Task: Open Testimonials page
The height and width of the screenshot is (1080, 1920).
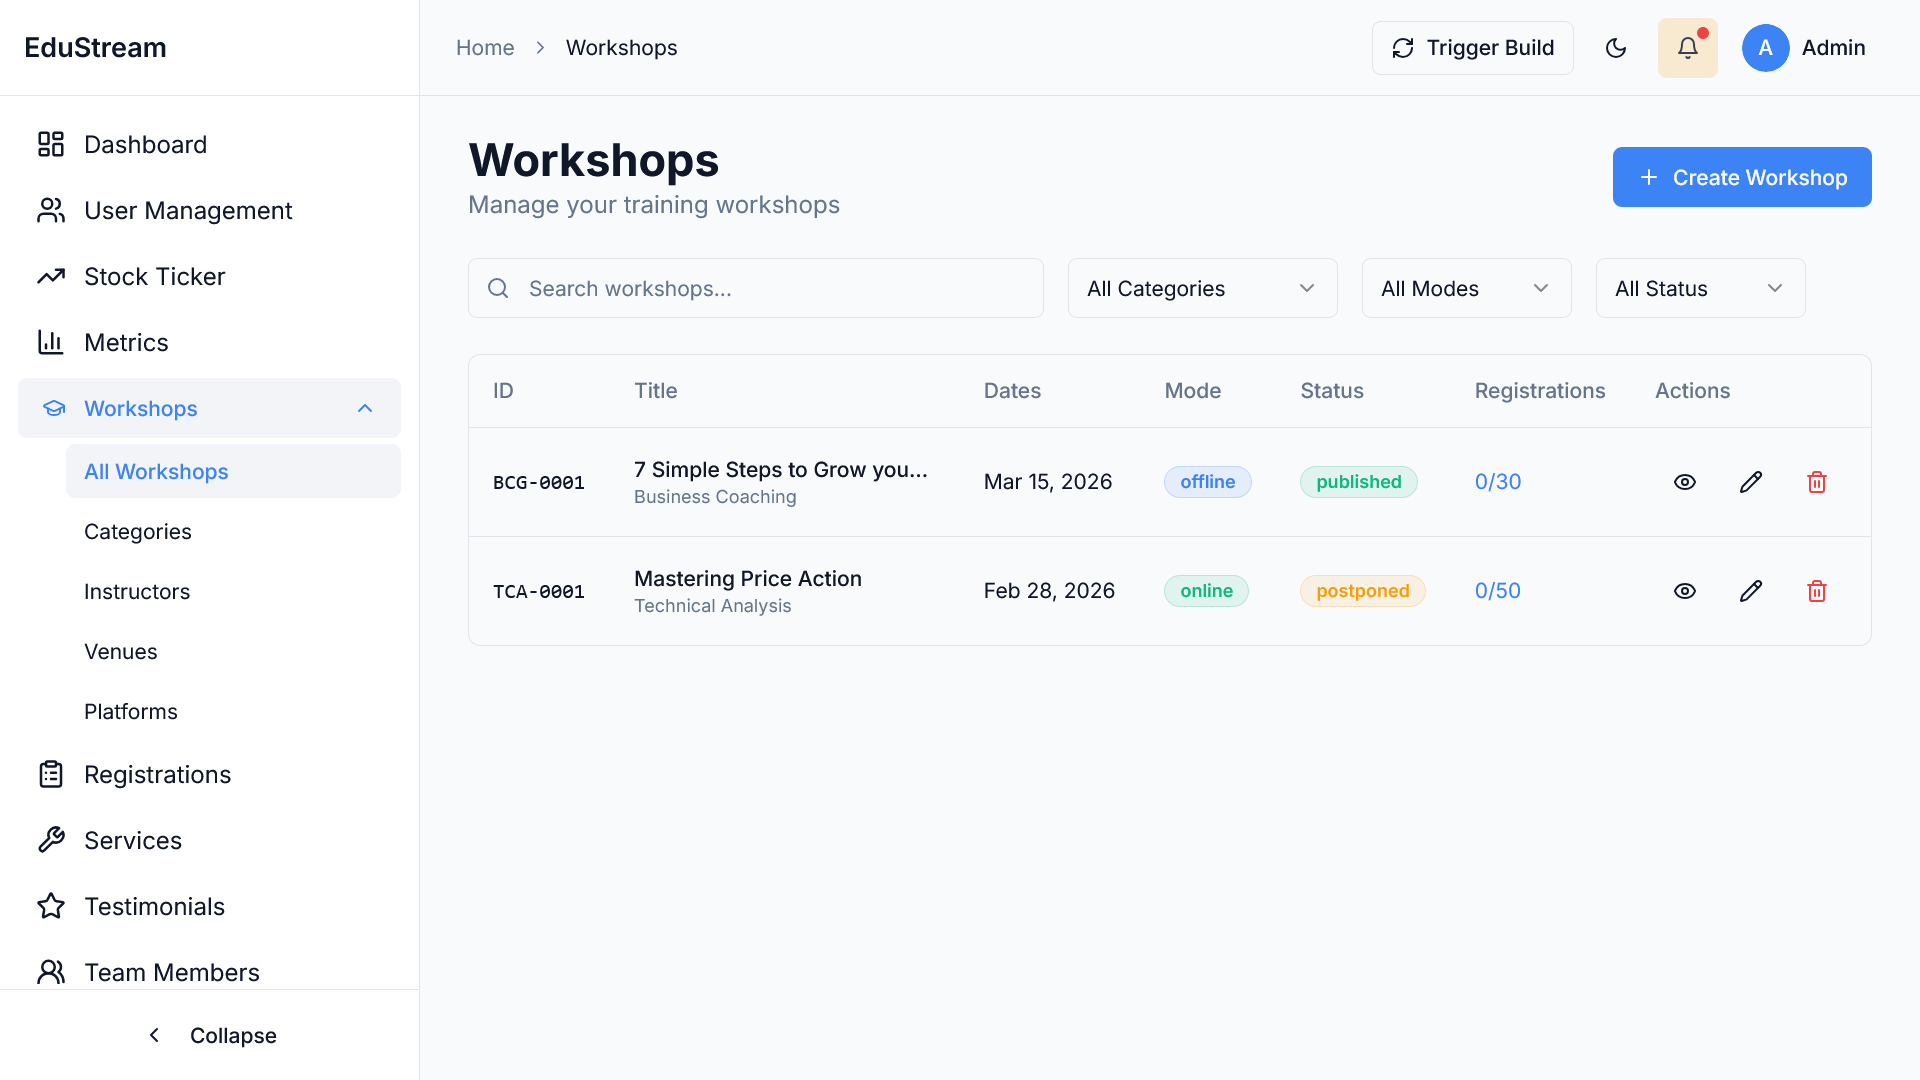Action: coord(209,906)
